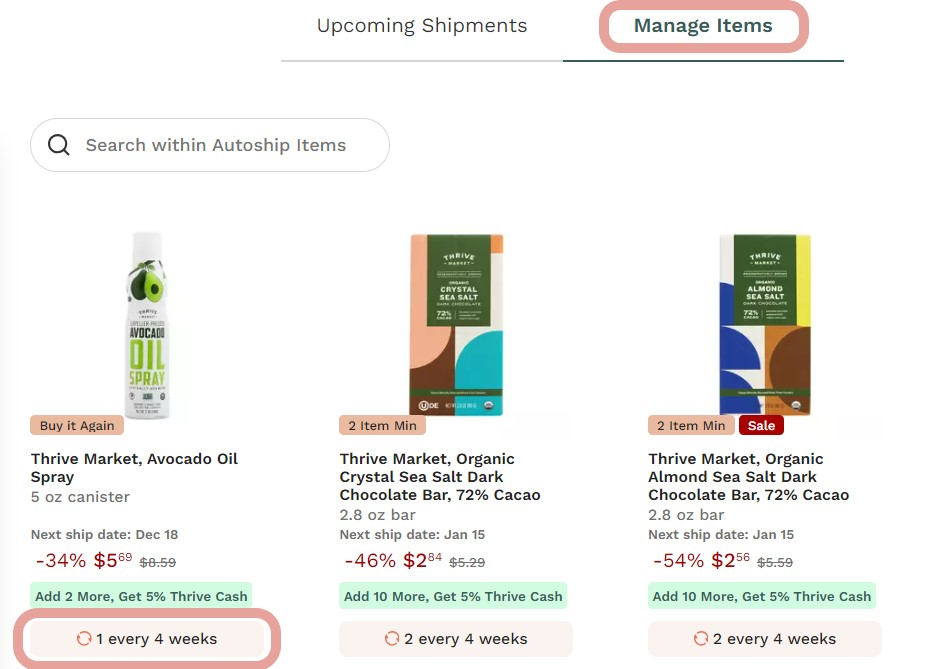Click the Buy it Again badge
This screenshot has height=669, width=946.
(x=77, y=425)
